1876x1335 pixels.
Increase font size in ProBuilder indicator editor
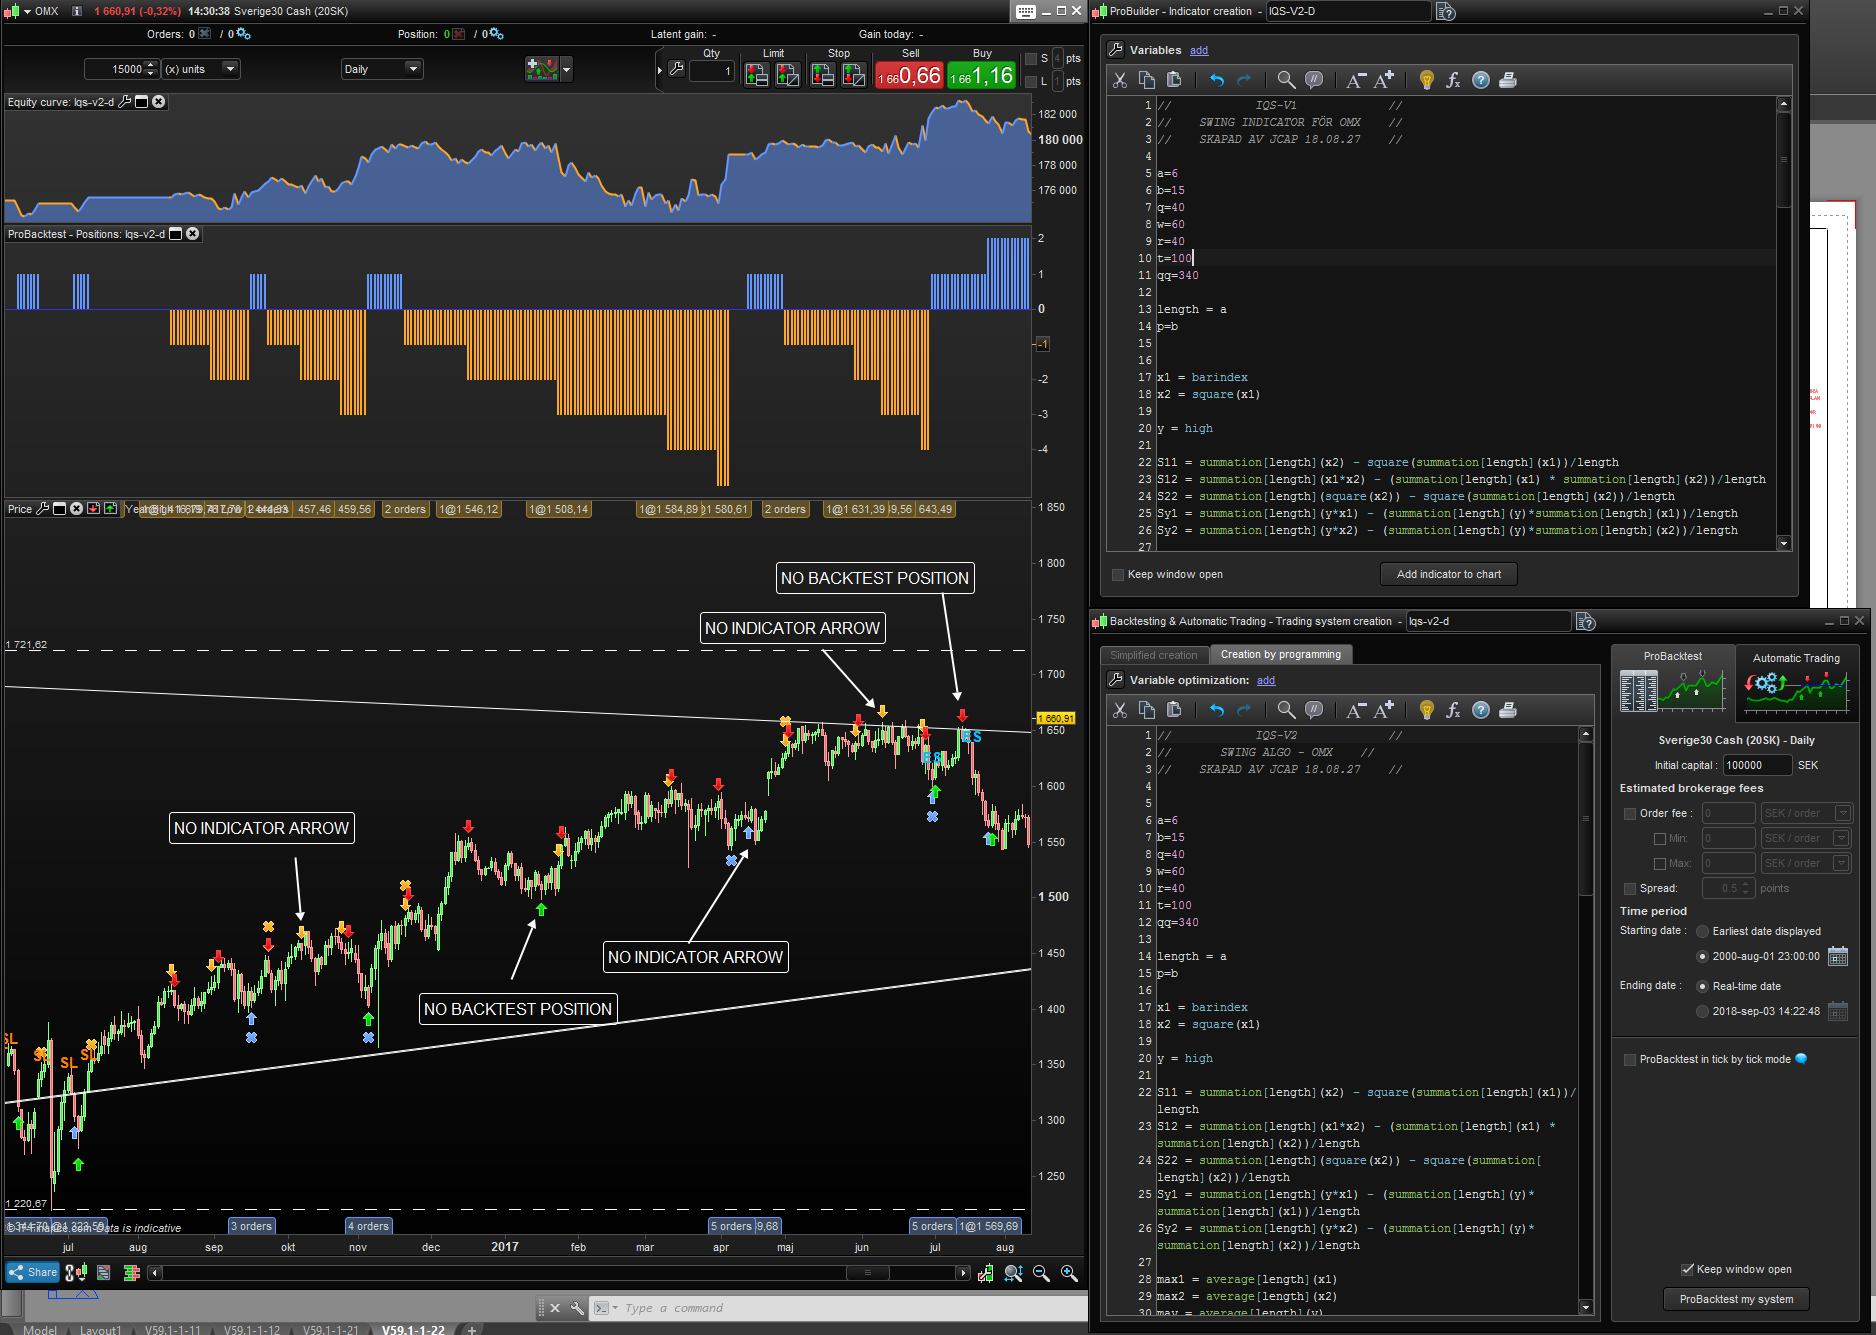click(x=1383, y=80)
